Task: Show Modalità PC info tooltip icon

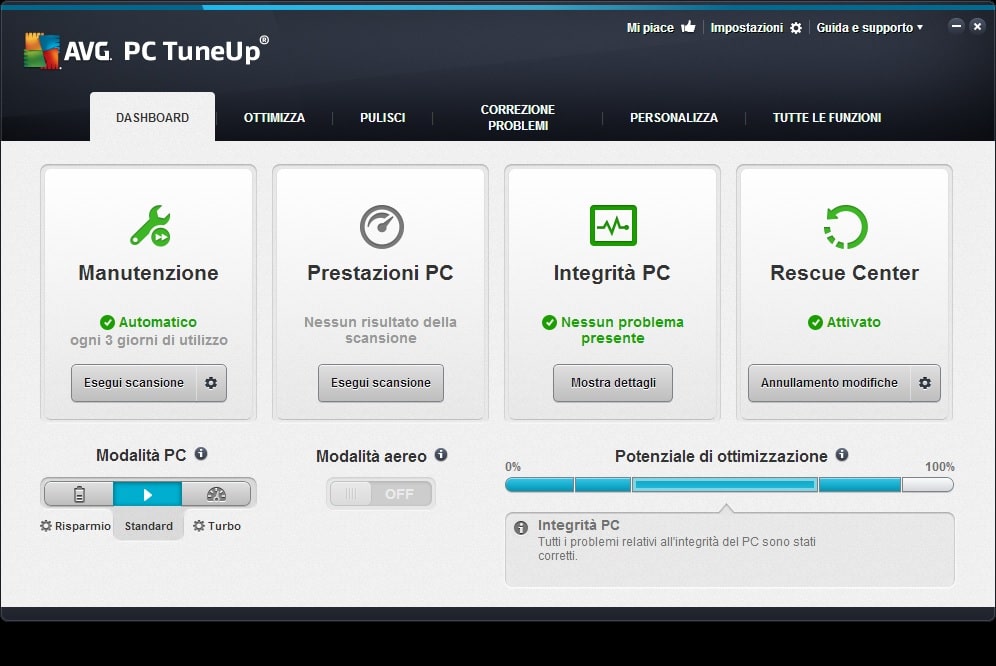Action: pos(201,454)
